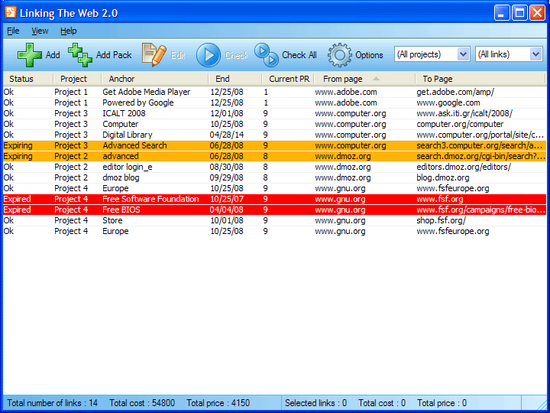This screenshot has width=550, height=413.
Task: Click the window resize grip corner
Action: click(541, 404)
